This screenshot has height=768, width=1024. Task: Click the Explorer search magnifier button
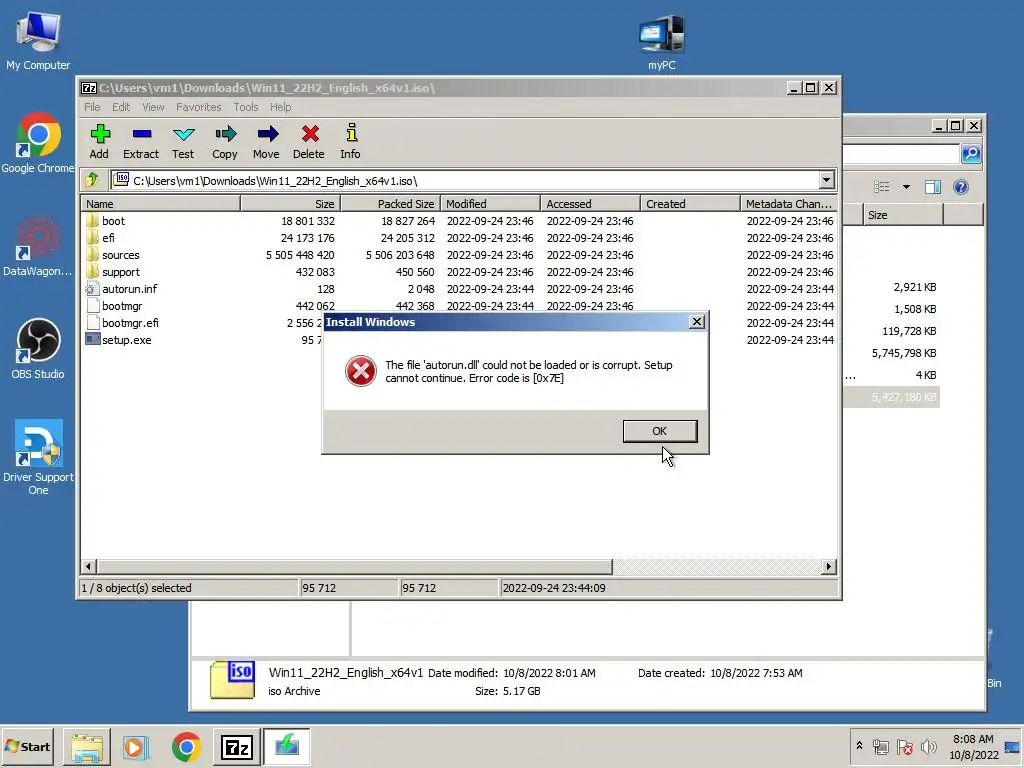coord(971,153)
